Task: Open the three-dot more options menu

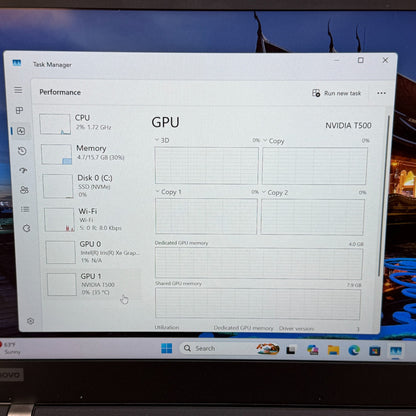Action: click(381, 93)
